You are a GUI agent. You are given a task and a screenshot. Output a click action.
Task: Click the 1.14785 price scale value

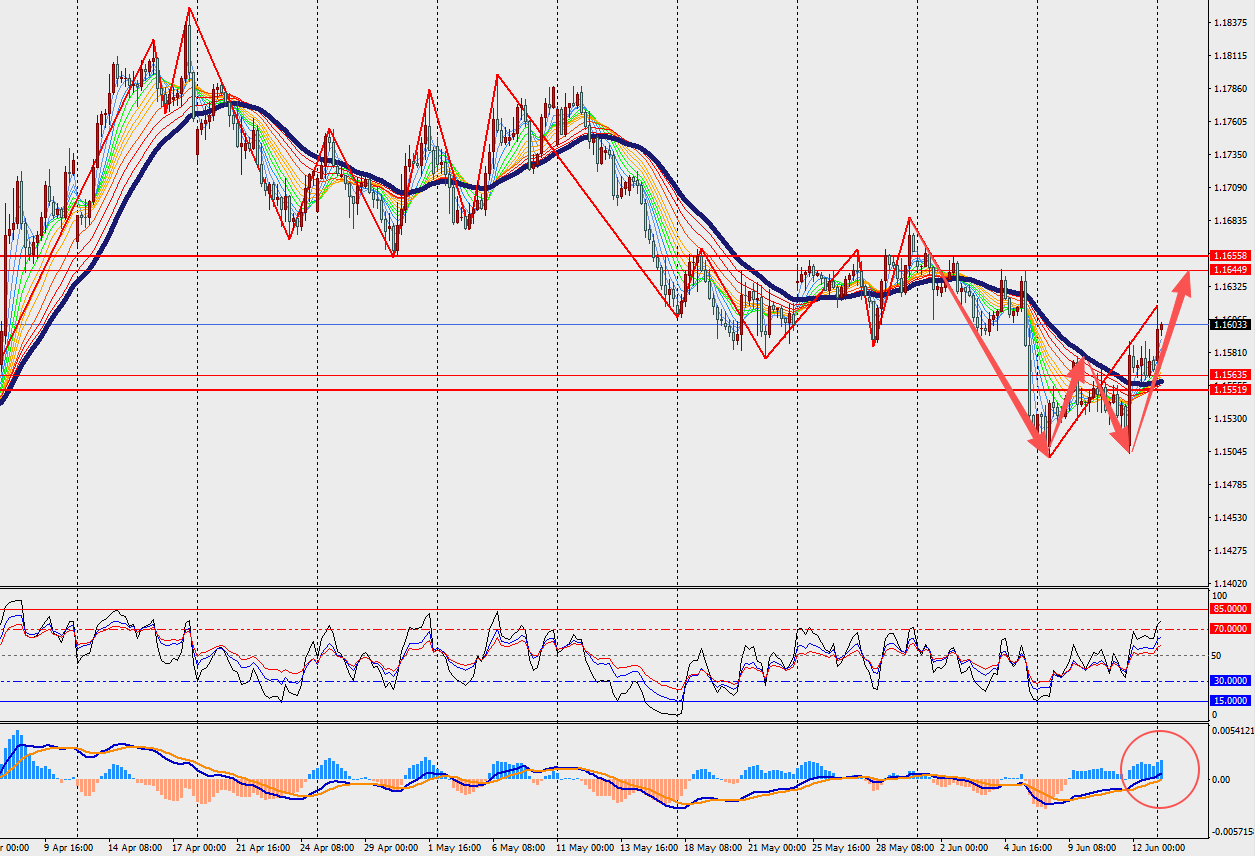[x=1229, y=484]
